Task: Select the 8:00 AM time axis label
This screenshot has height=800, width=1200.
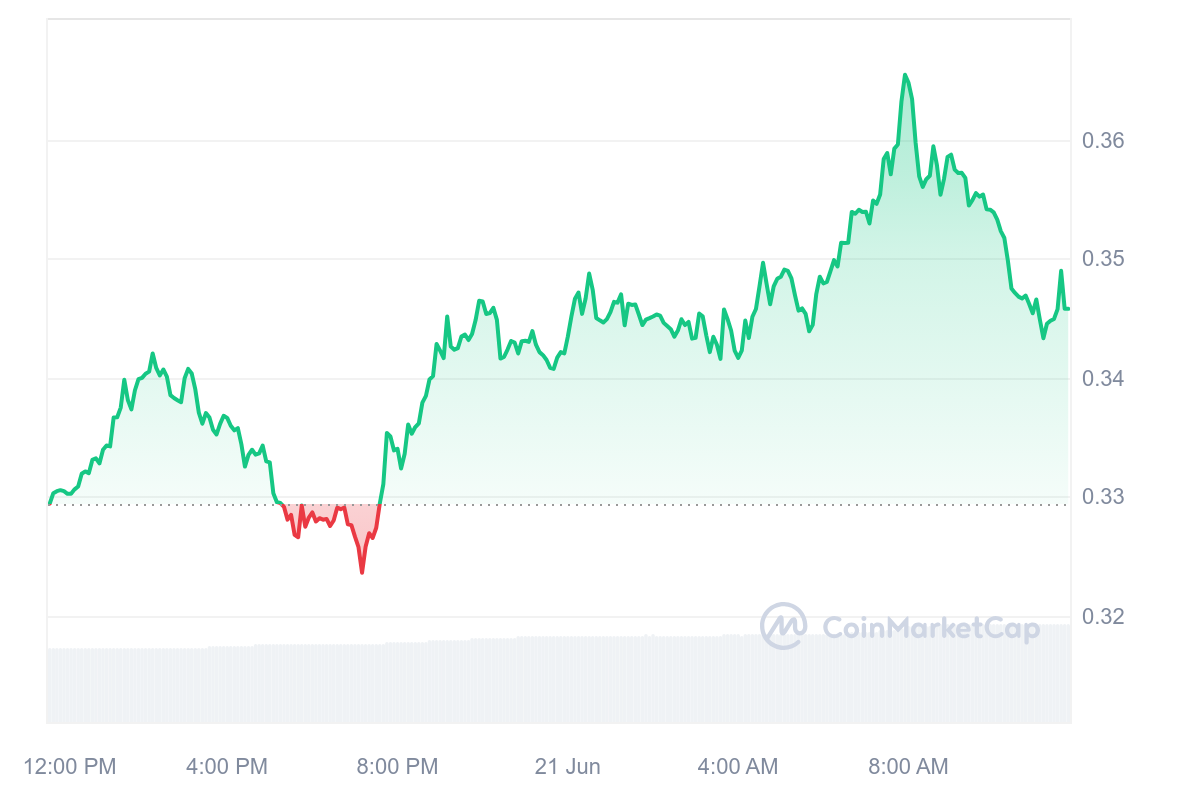Action: pos(907,767)
